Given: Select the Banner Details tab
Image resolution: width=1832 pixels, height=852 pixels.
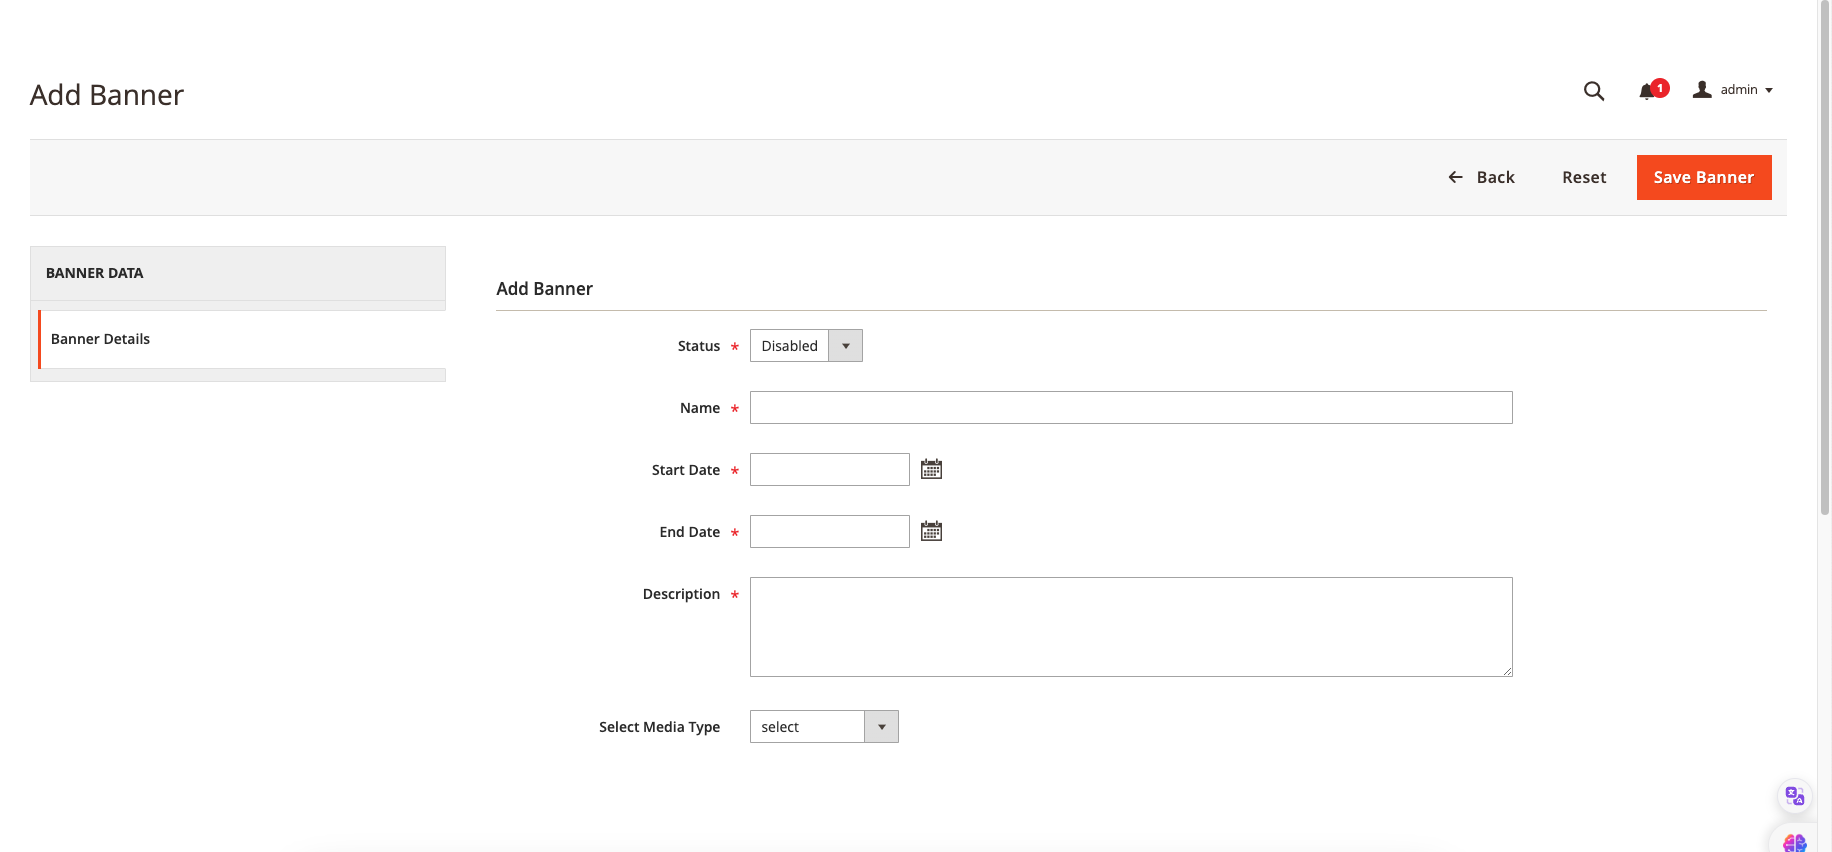Looking at the screenshot, I should [242, 339].
